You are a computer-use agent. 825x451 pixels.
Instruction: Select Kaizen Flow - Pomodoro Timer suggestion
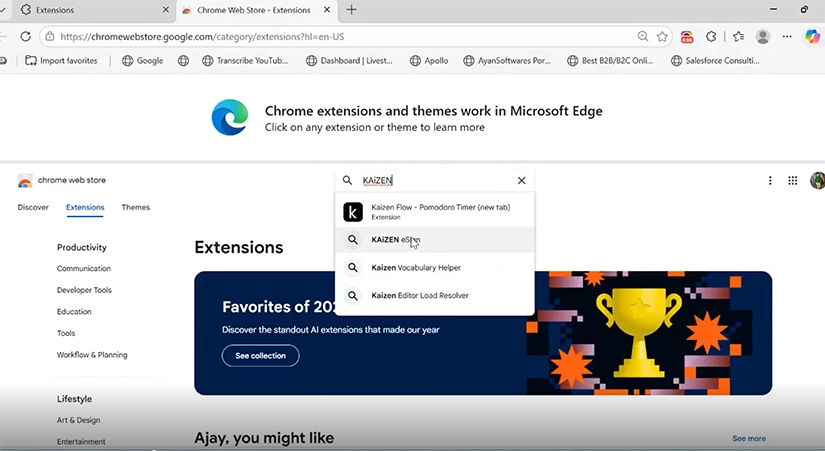tap(435, 212)
